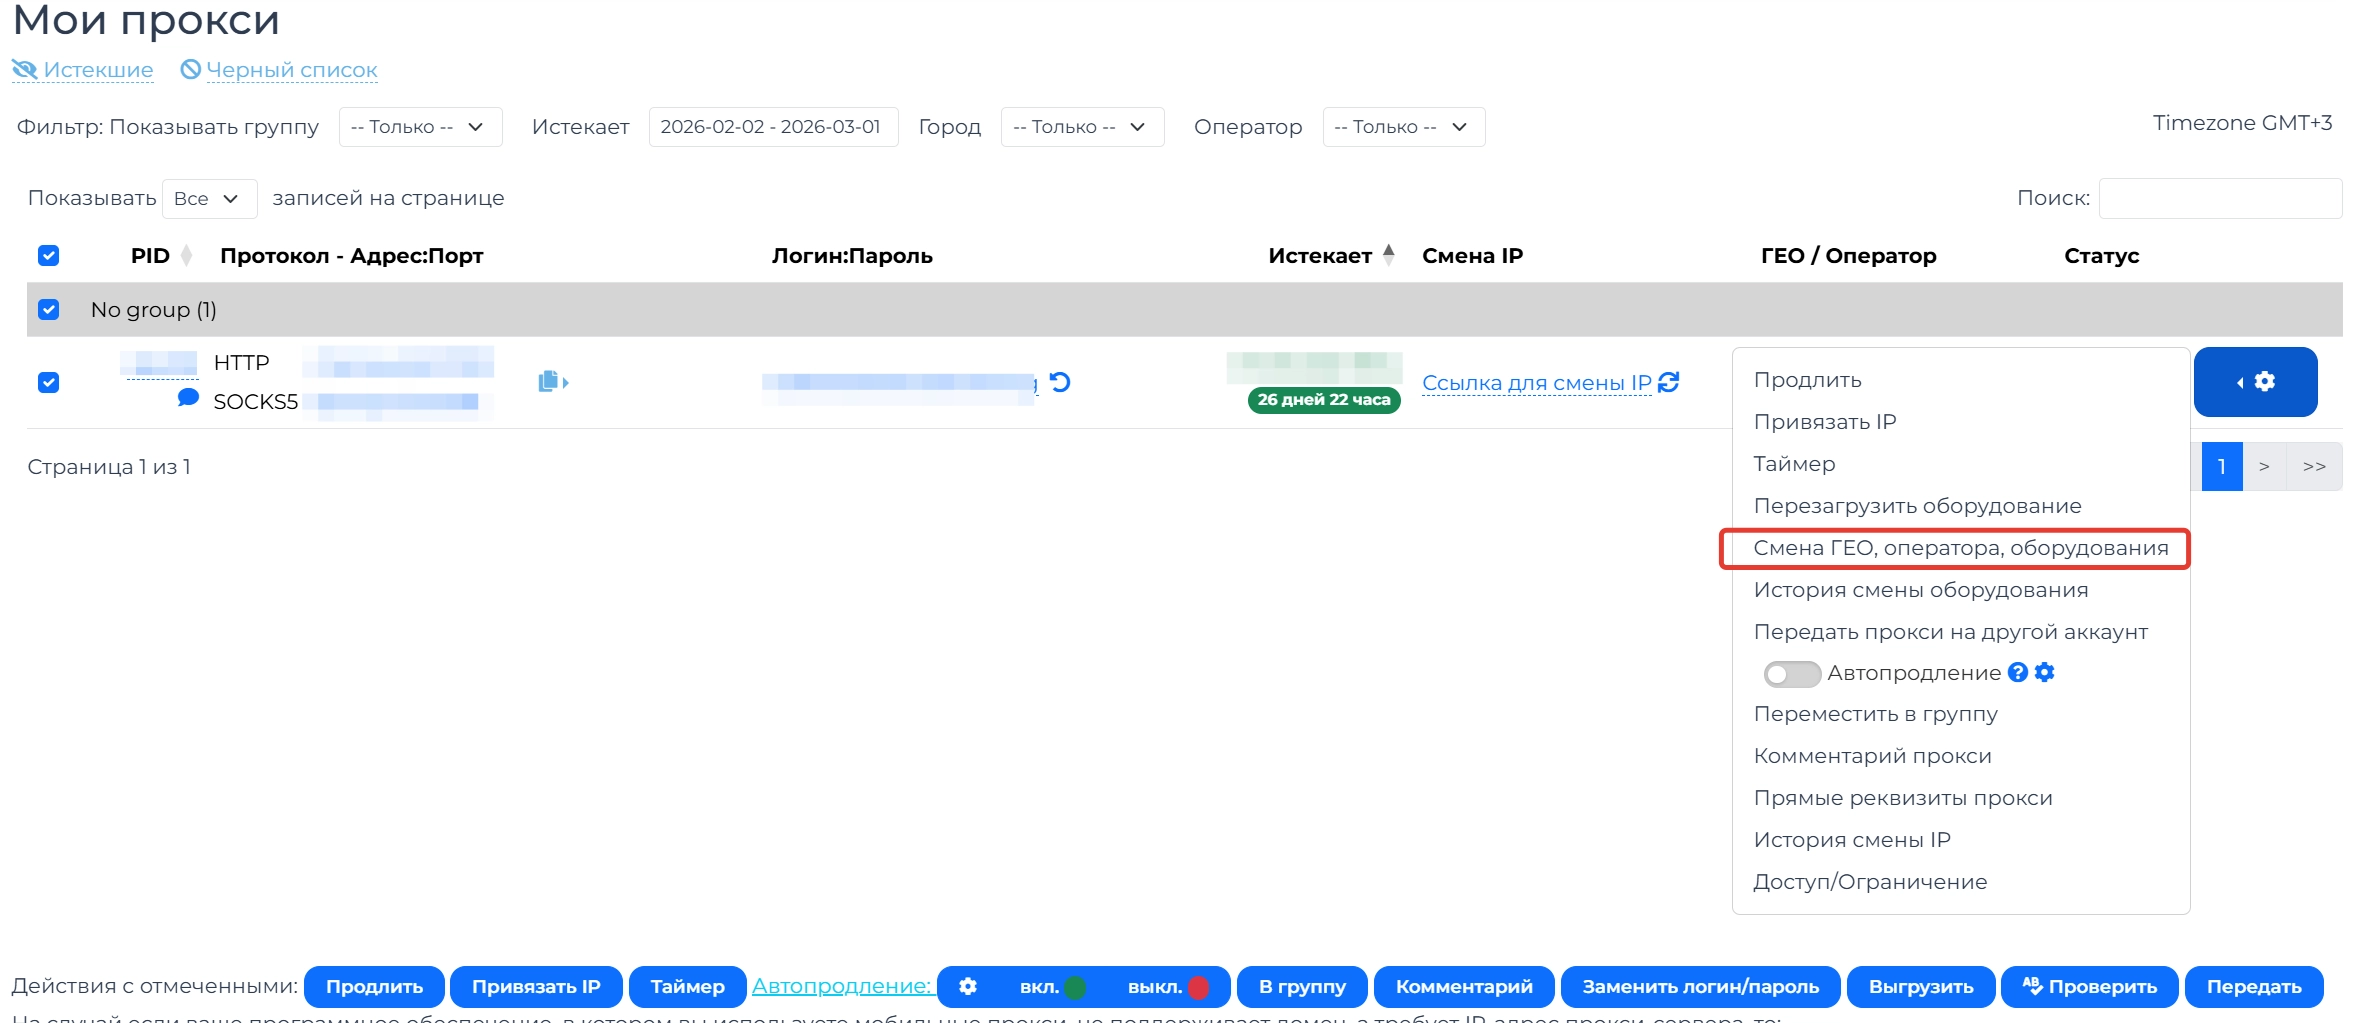Open the records per page Все dropdown

point(209,198)
